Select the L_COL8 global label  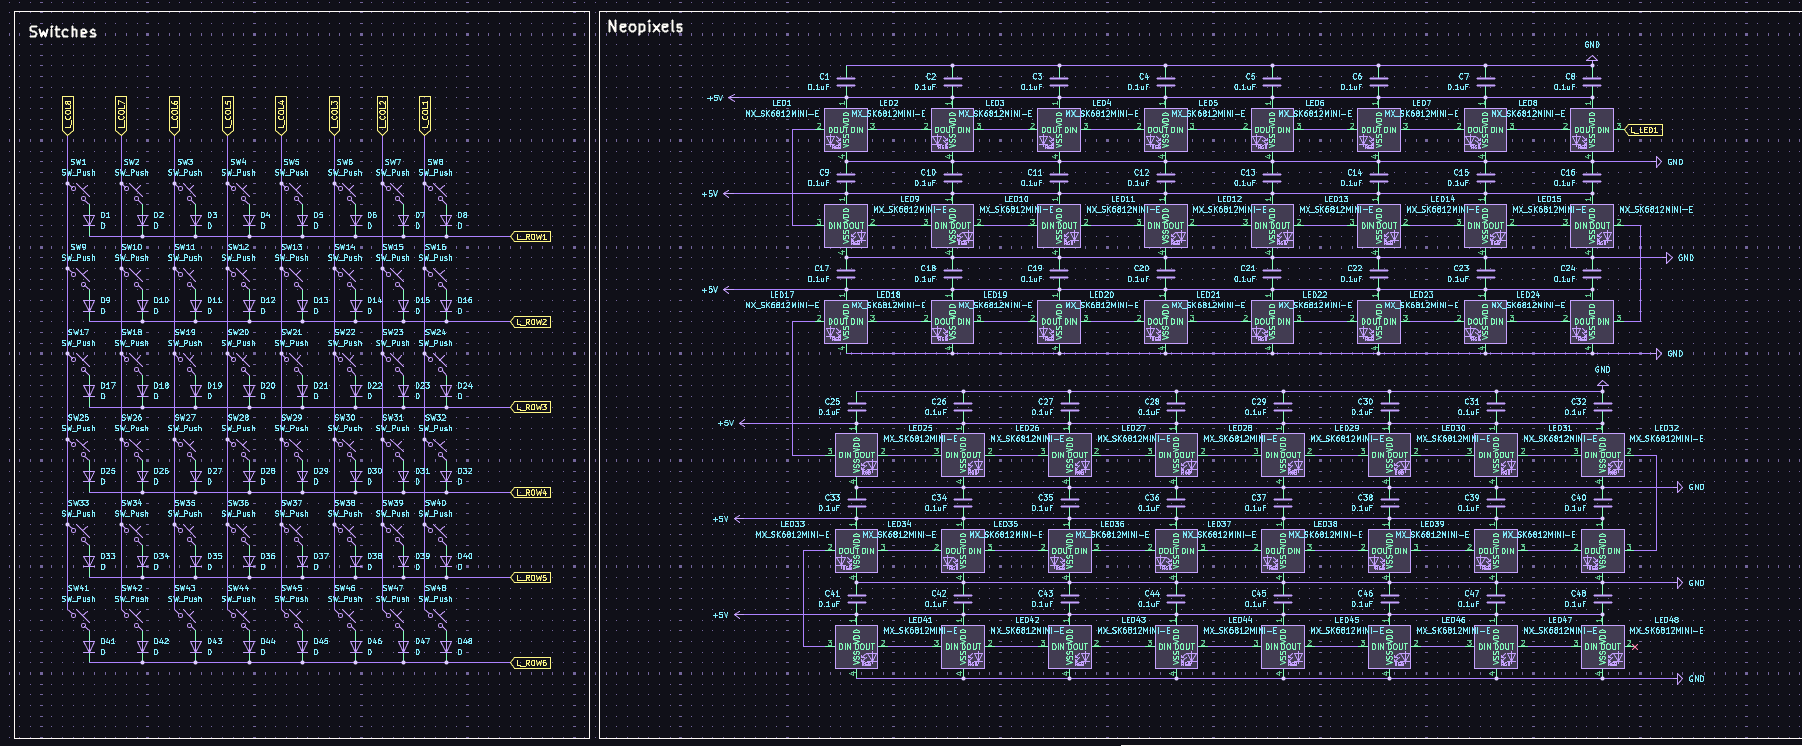click(68, 115)
